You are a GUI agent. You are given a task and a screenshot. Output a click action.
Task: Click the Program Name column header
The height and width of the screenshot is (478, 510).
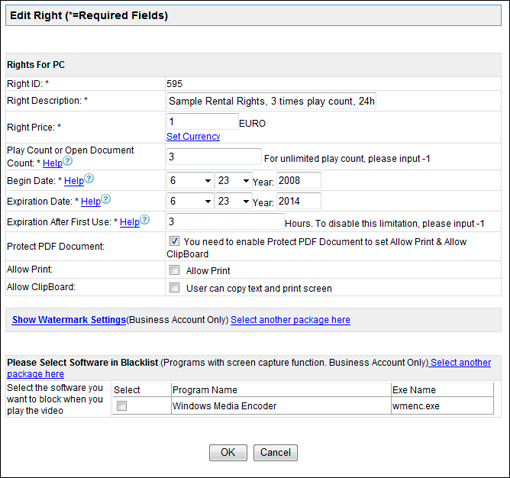point(205,390)
